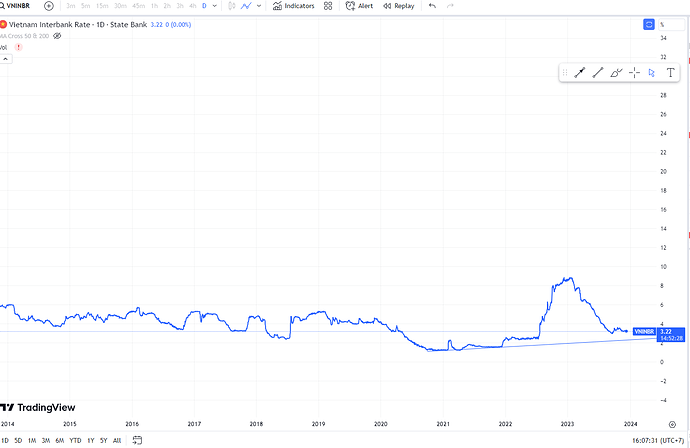Viewport: 690px width, 448px height.
Task: Choose the line chart style icon
Action: 246,6
